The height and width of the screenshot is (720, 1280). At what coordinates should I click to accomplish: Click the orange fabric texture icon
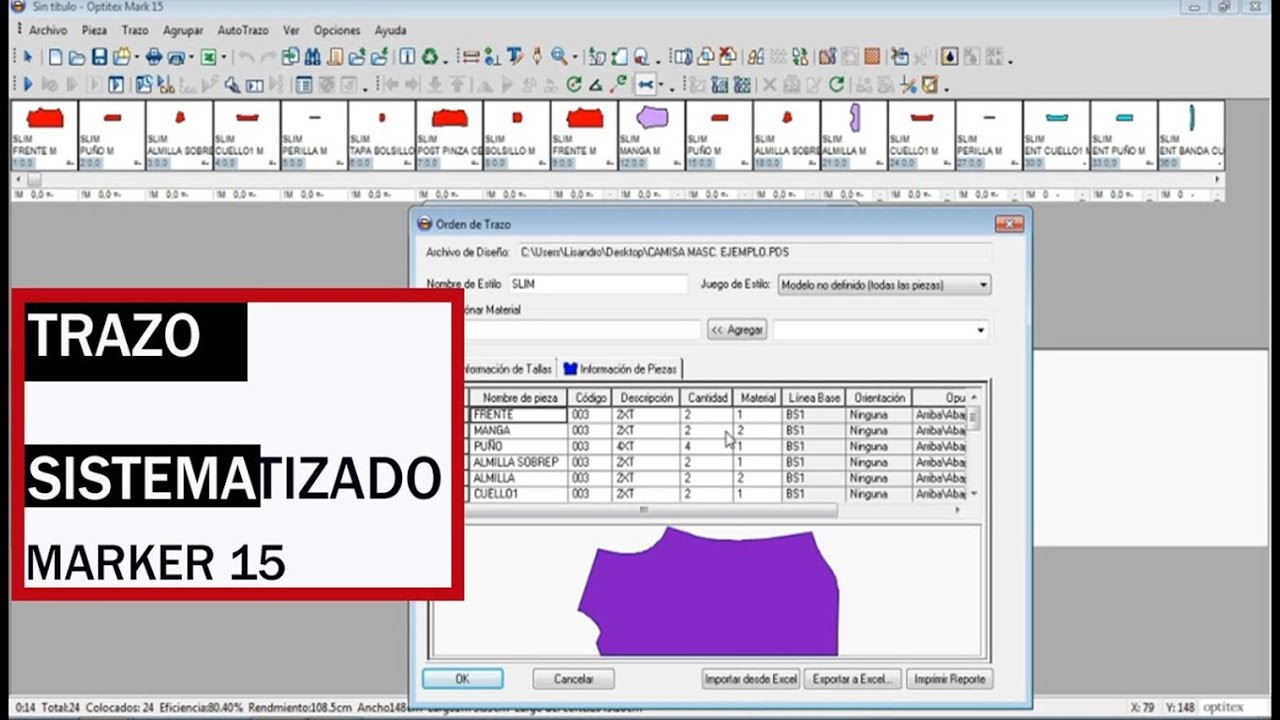pos(872,57)
